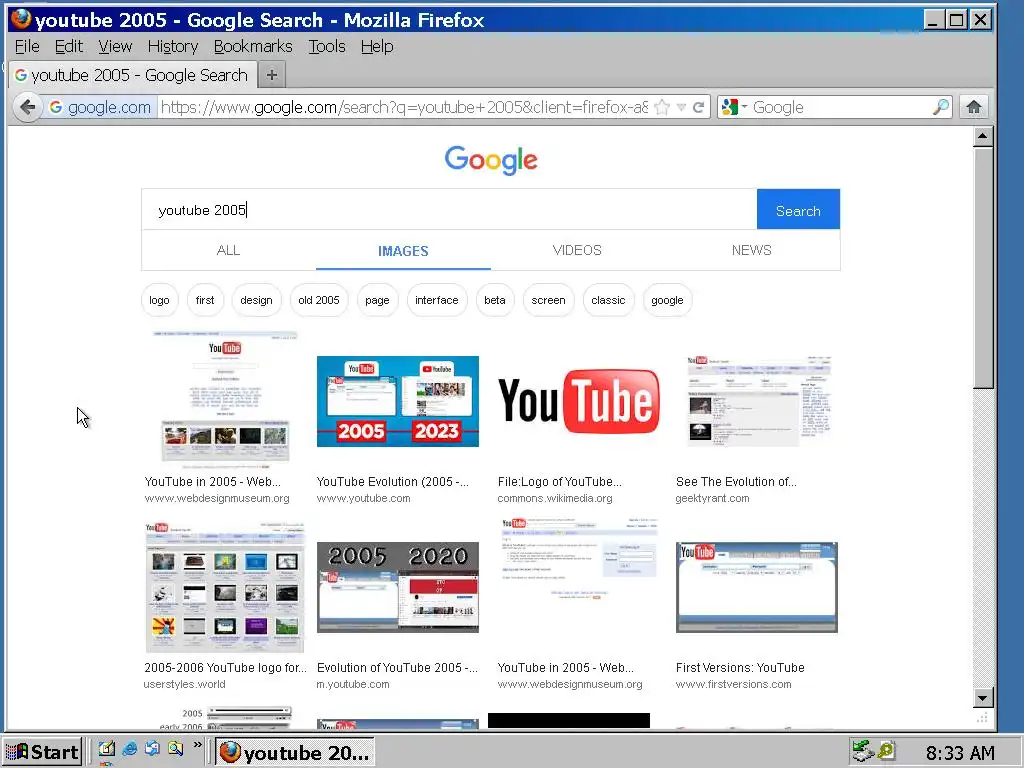This screenshot has height=768, width=1024.
Task: Click the scrollbar up arrow
Action: click(983, 136)
